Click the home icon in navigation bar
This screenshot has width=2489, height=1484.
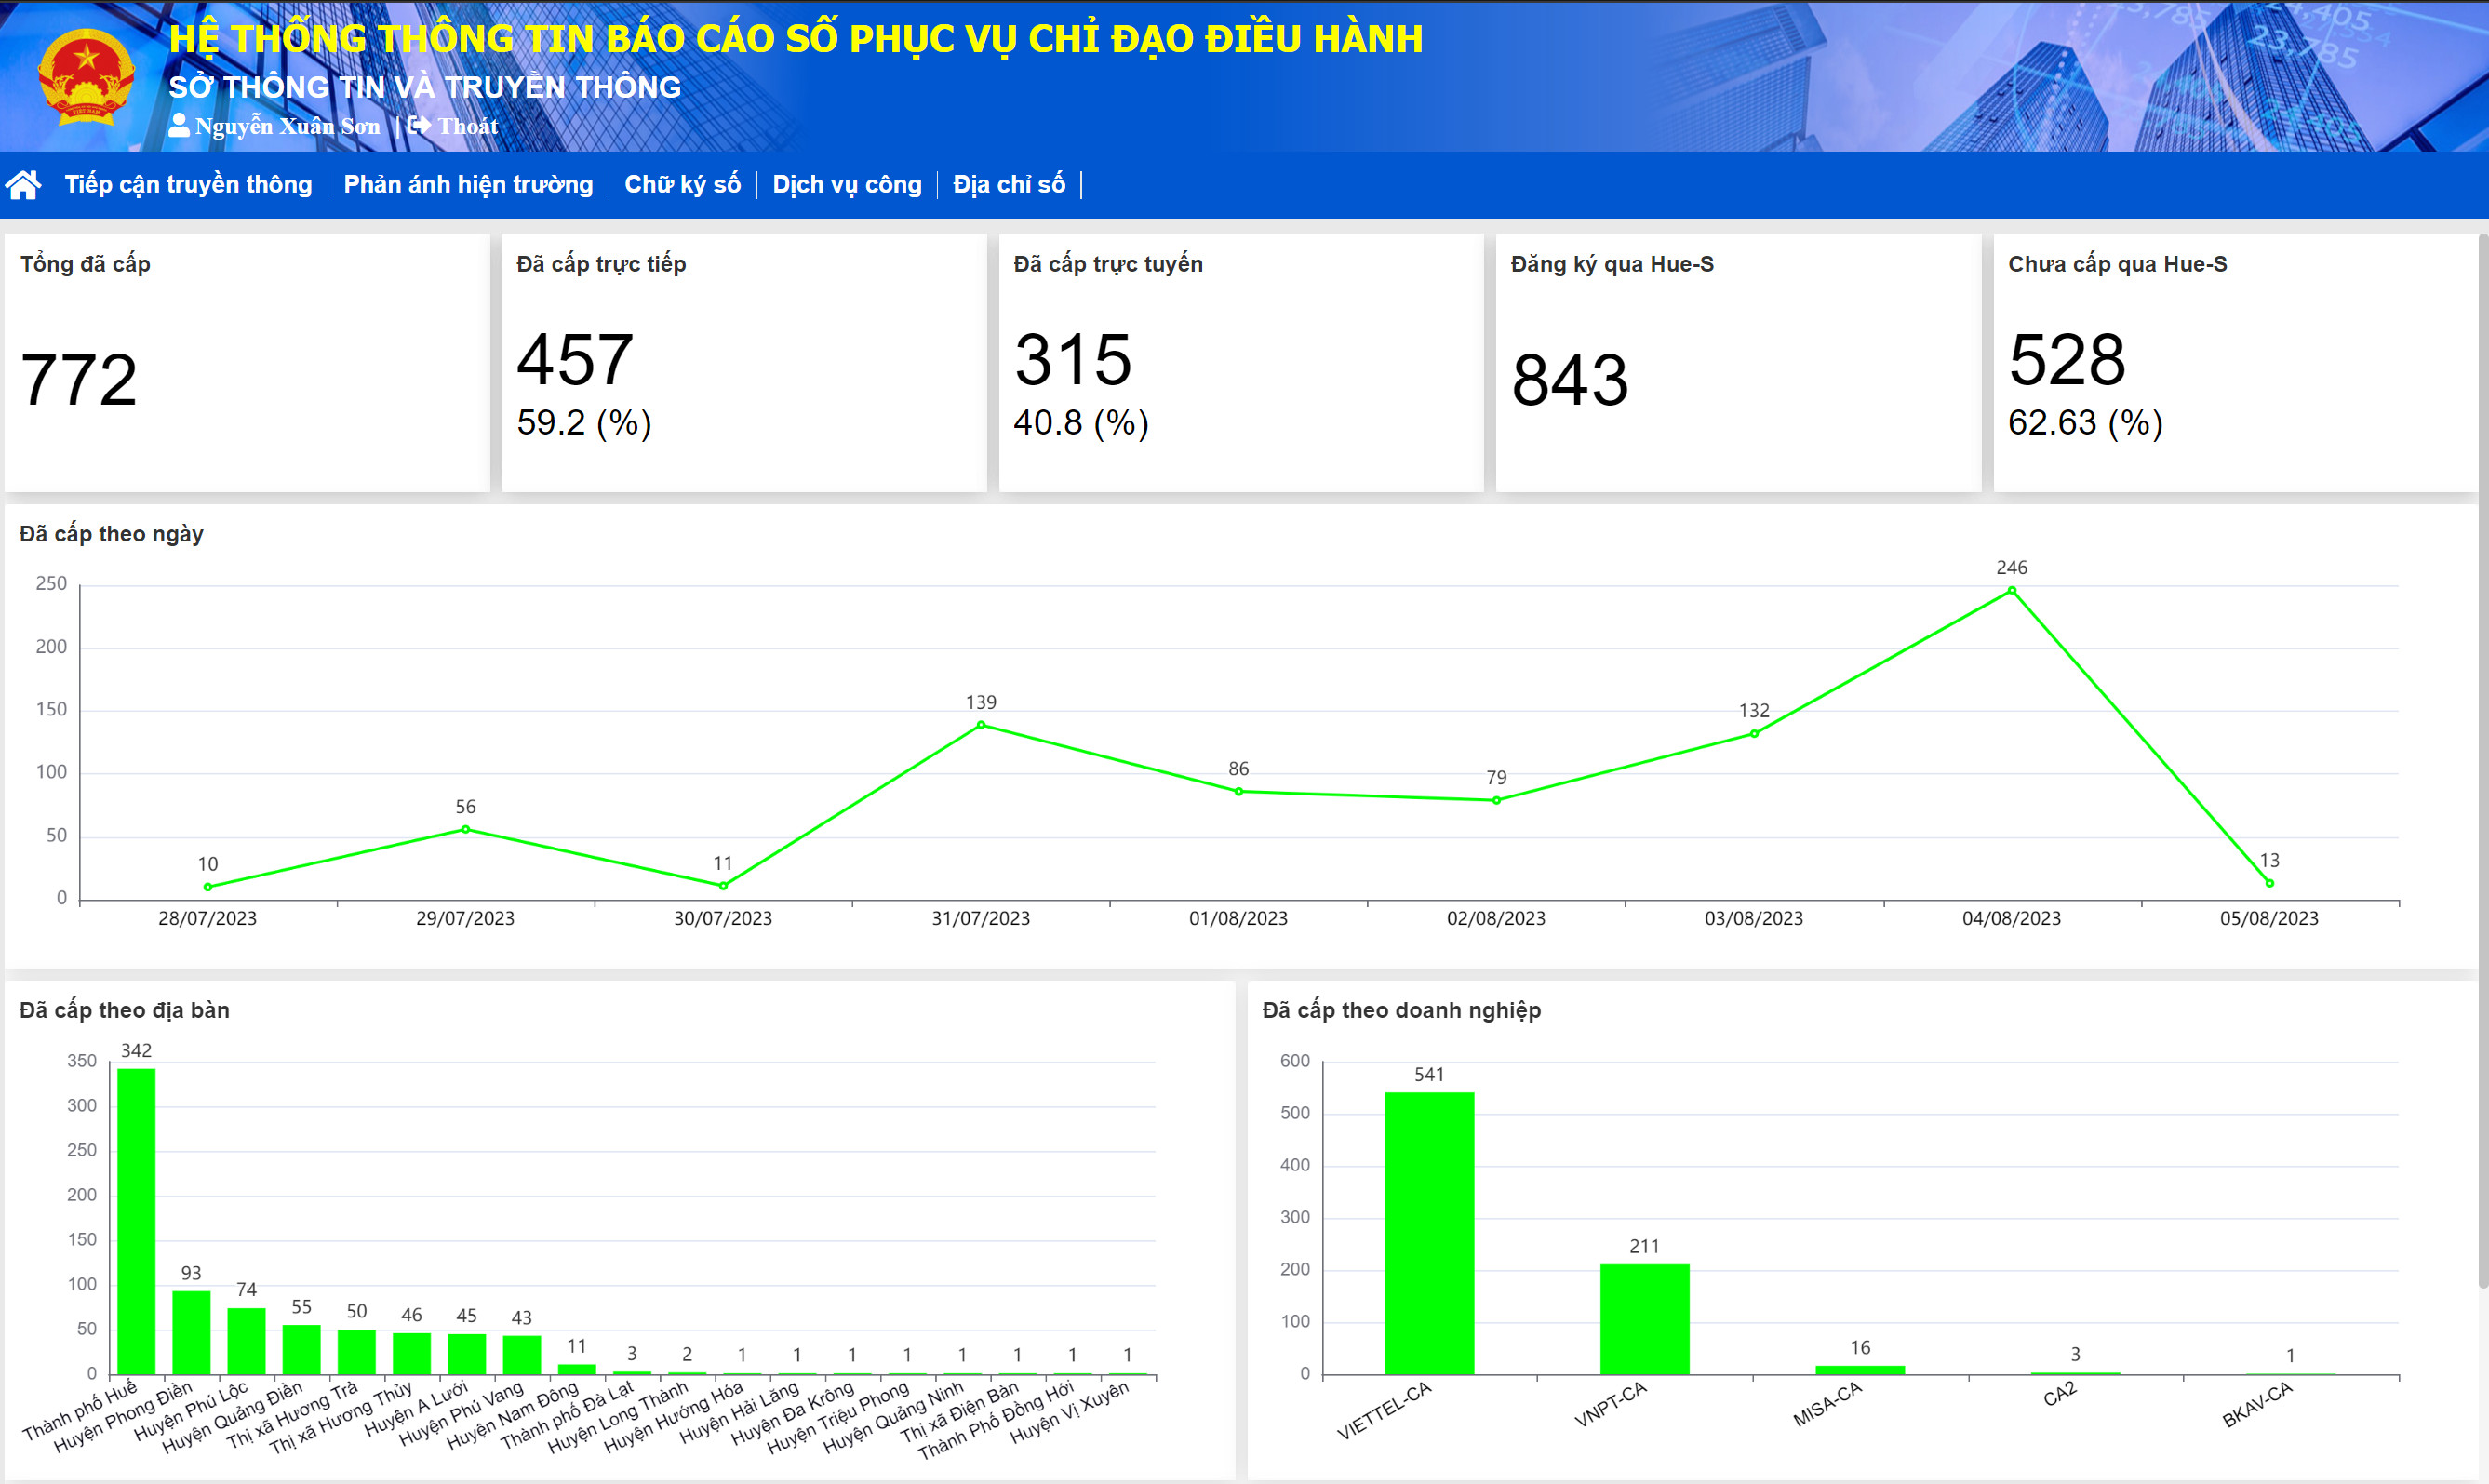click(x=23, y=184)
